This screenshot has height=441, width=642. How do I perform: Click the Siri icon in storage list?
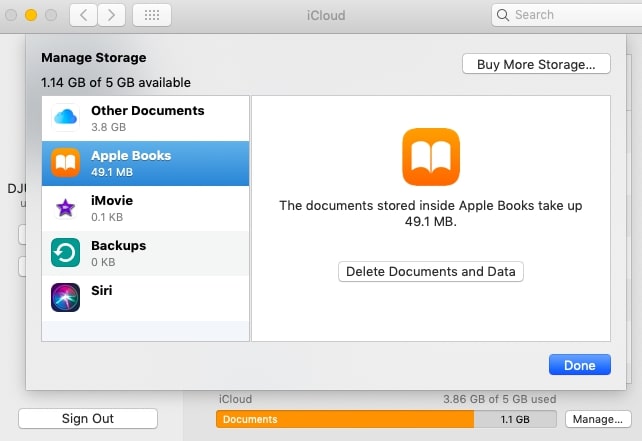66,298
